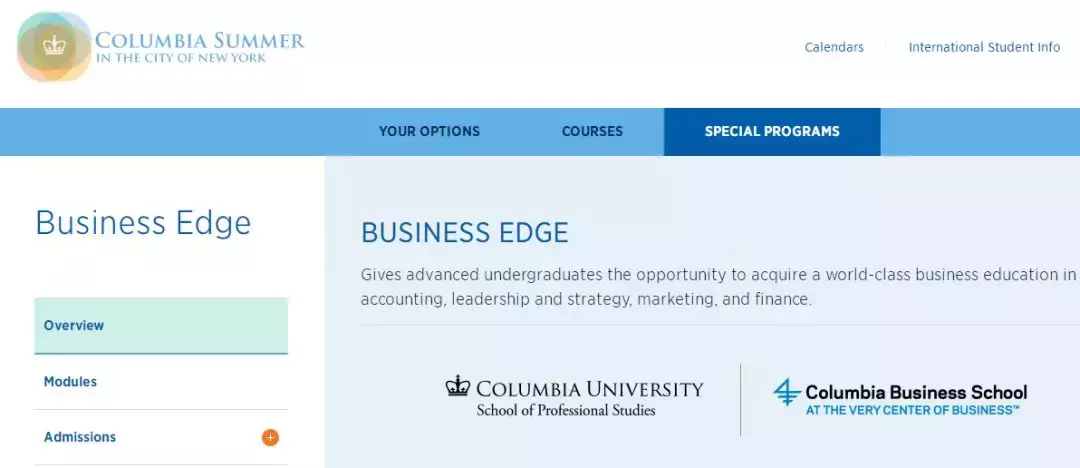1080x468 pixels.
Task: Click "In the City of New York" subtitle
Action: (181, 58)
